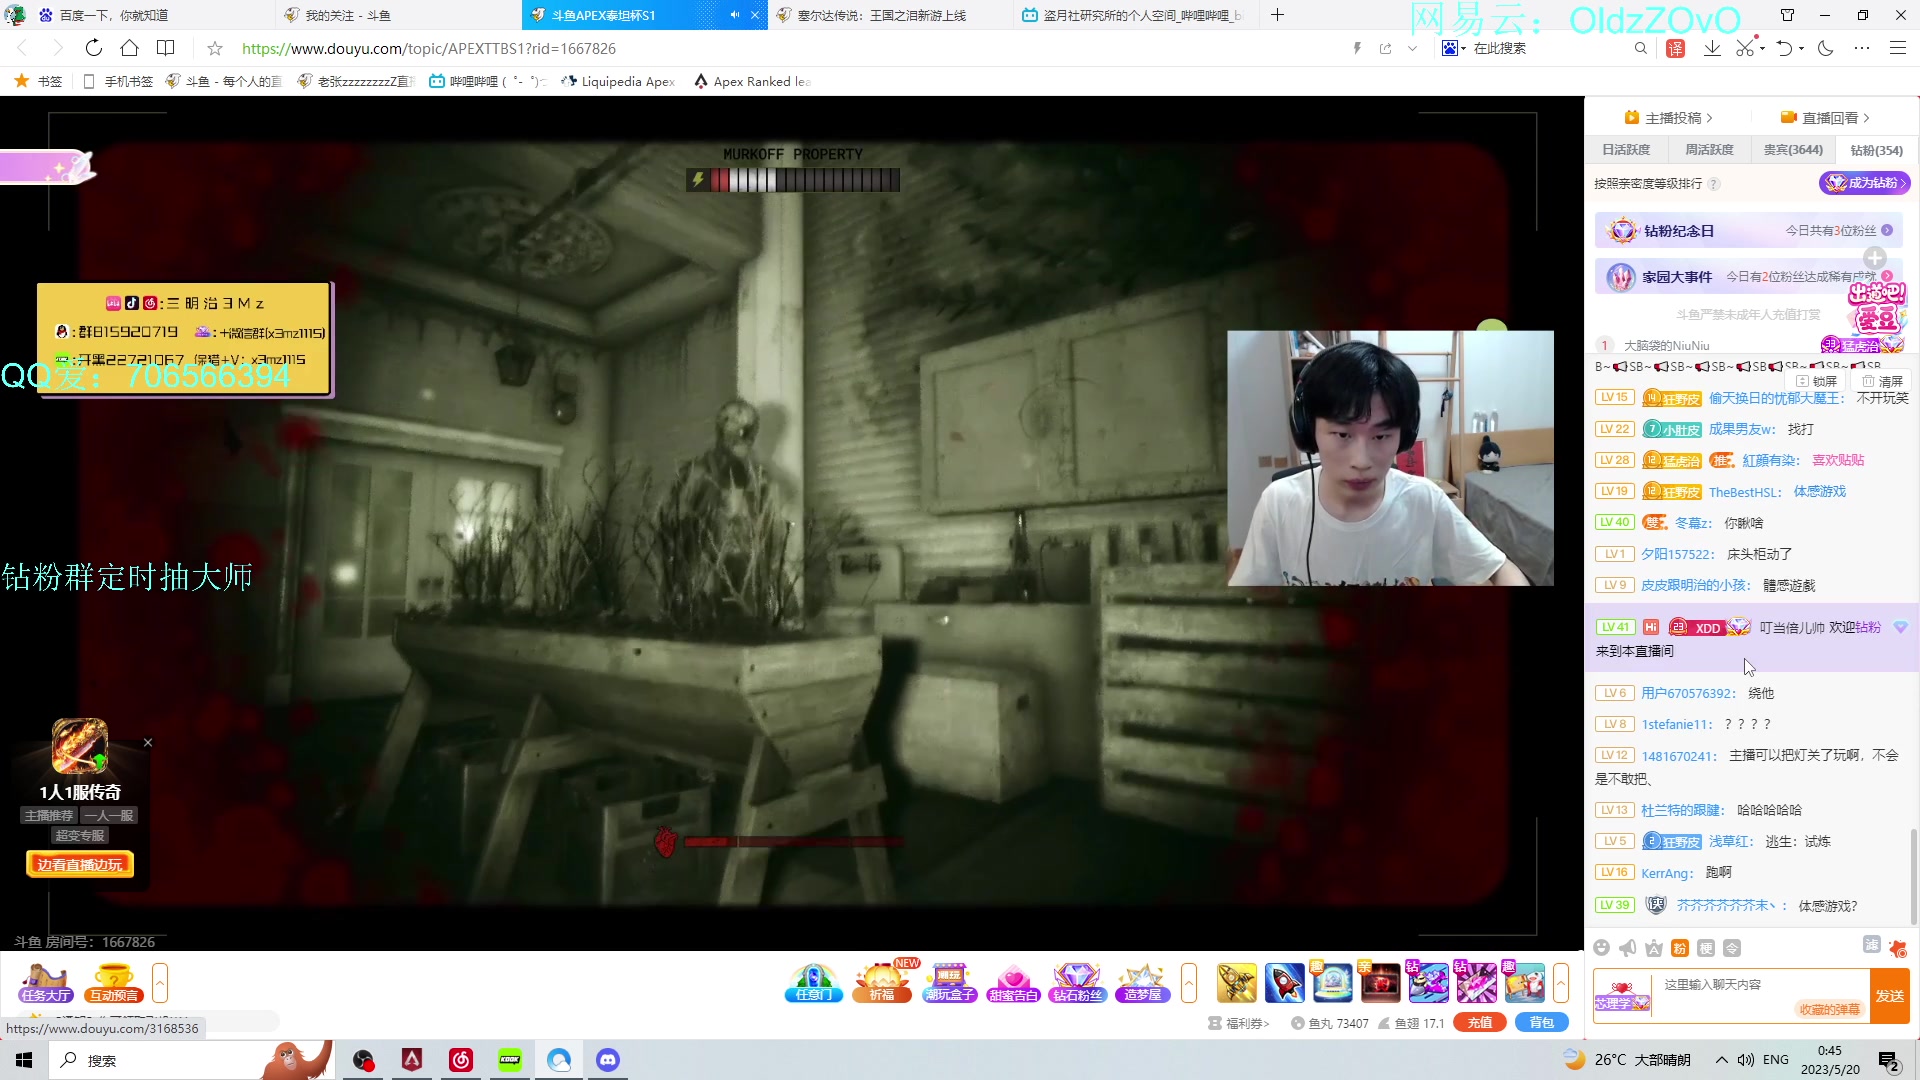The height and width of the screenshot is (1080, 1920).
Task: Click the search magnifier icon in the search box
Action: (1640, 48)
